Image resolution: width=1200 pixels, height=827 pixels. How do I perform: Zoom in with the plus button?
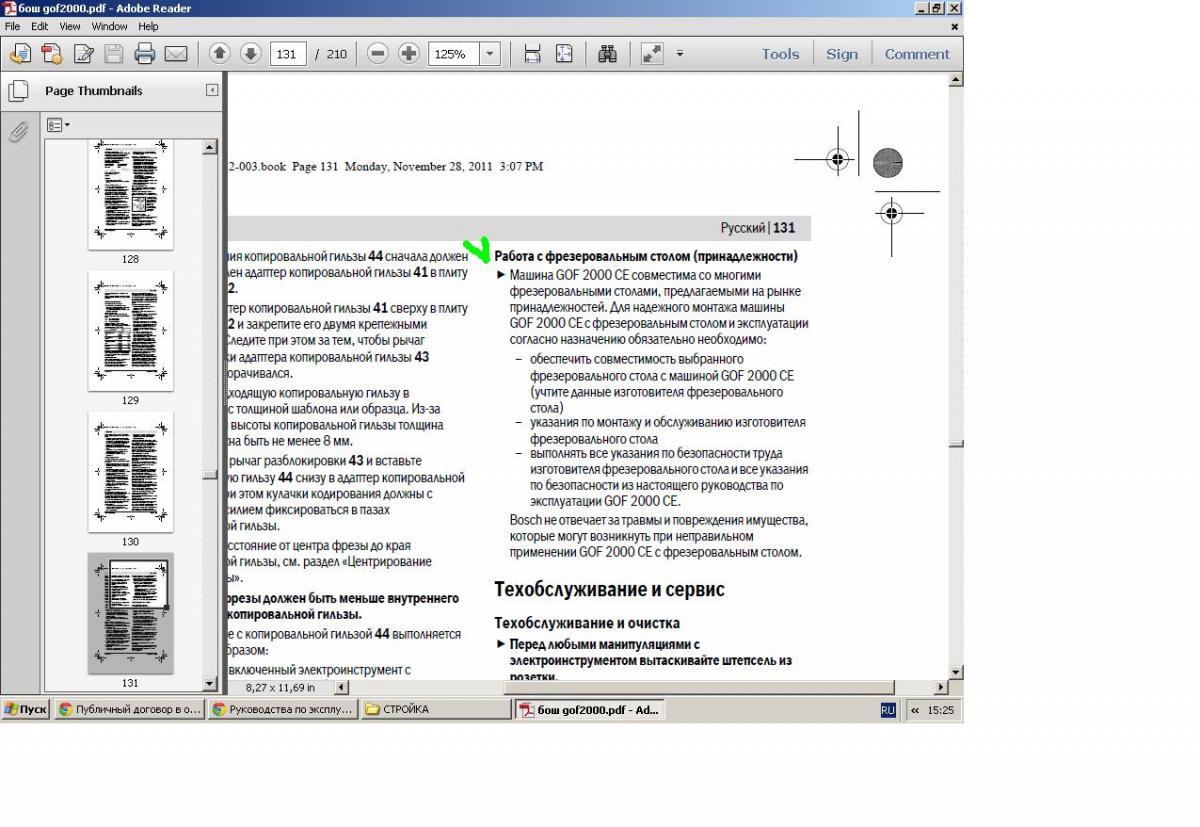click(408, 54)
